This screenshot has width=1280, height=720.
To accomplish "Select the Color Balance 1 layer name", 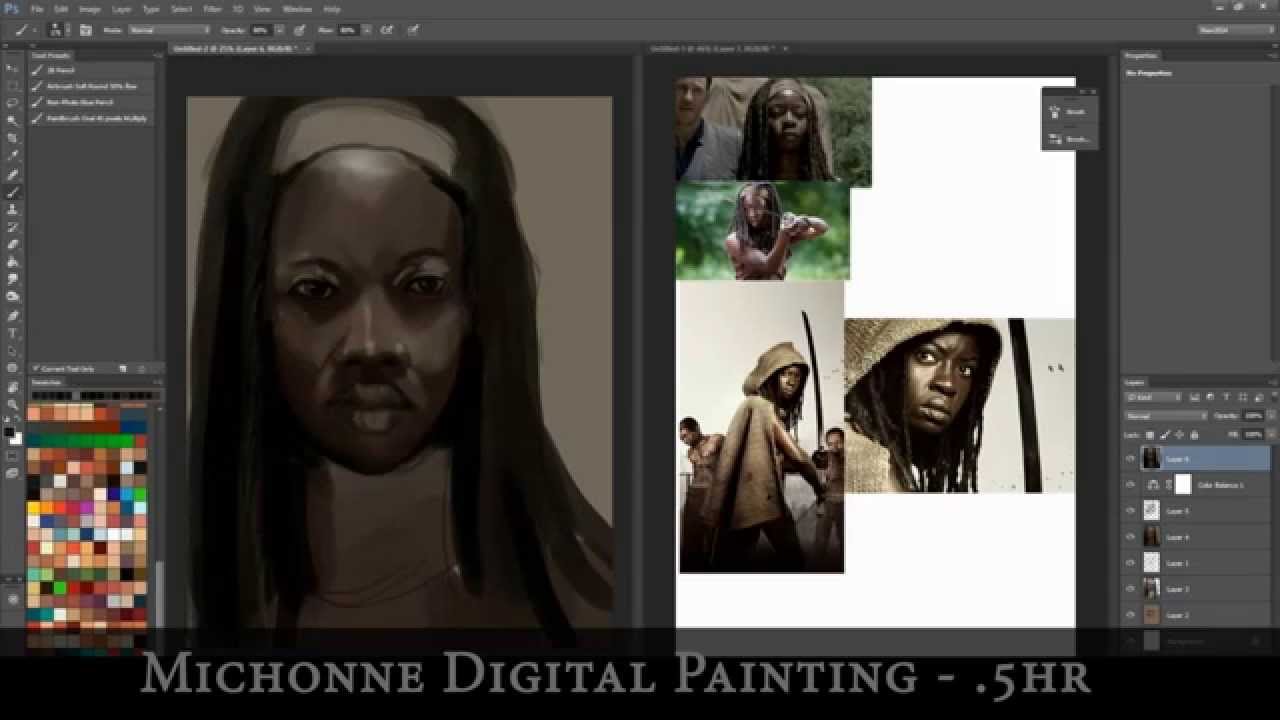I will point(1220,485).
